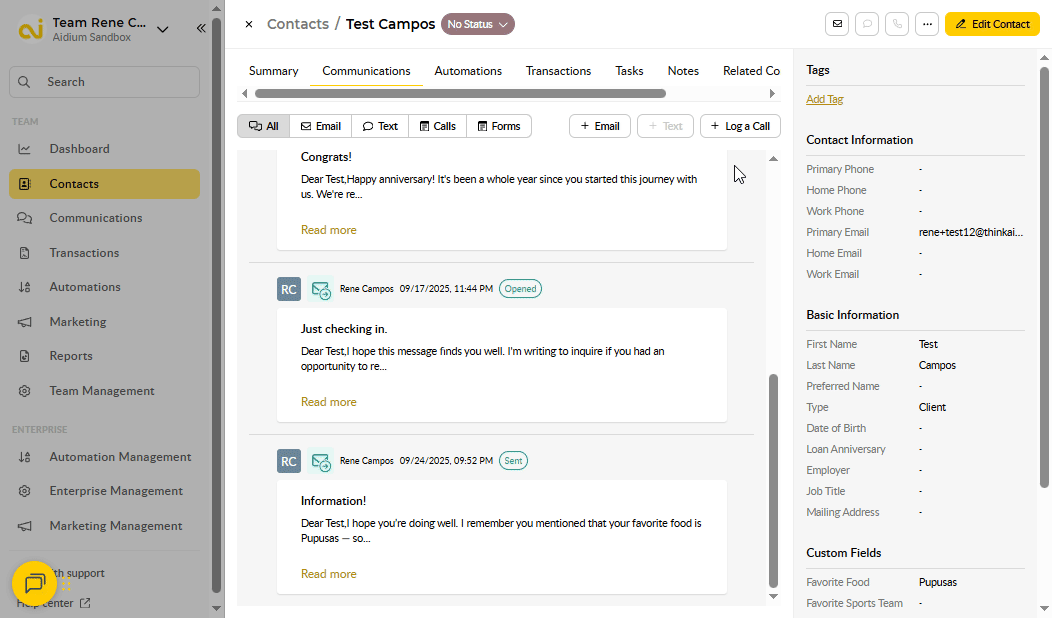Screen dimensions: 1052x618
Task: Go to Automations in the sidebar
Action: click(x=85, y=287)
